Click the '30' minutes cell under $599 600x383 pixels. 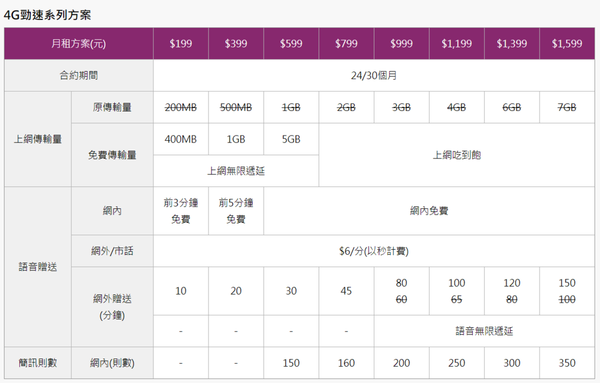point(291,291)
